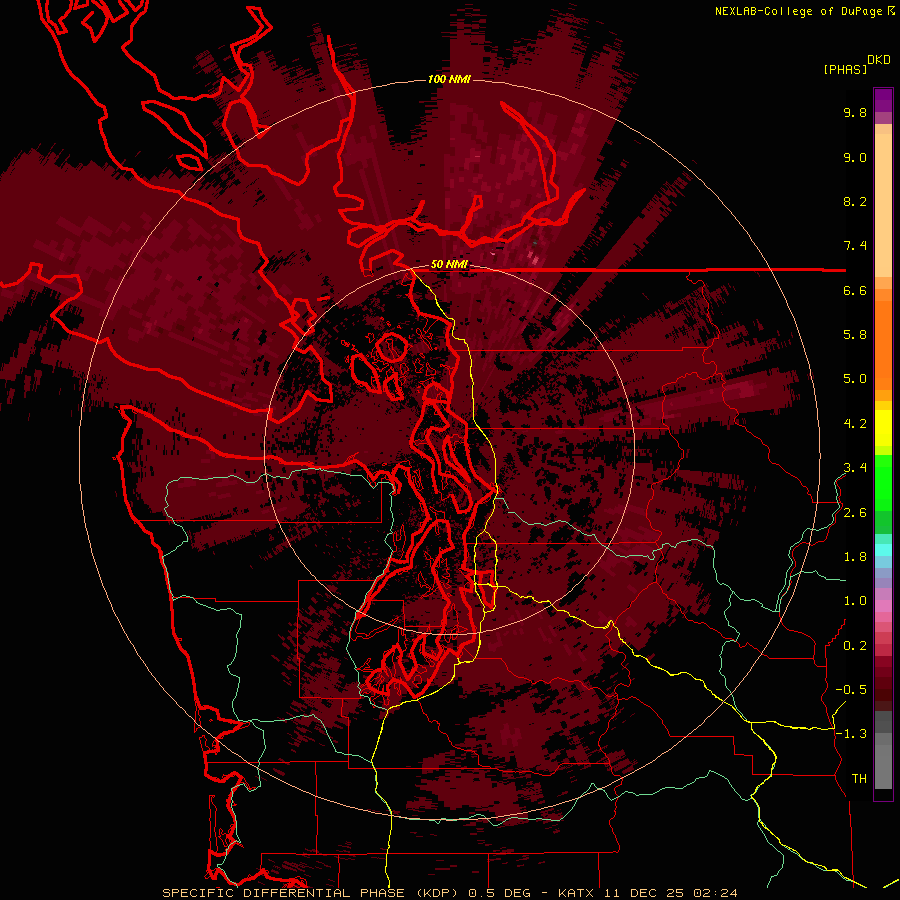The height and width of the screenshot is (900, 900).
Task: Click the 02:24 timestamp in the caption
Action: click(715, 893)
